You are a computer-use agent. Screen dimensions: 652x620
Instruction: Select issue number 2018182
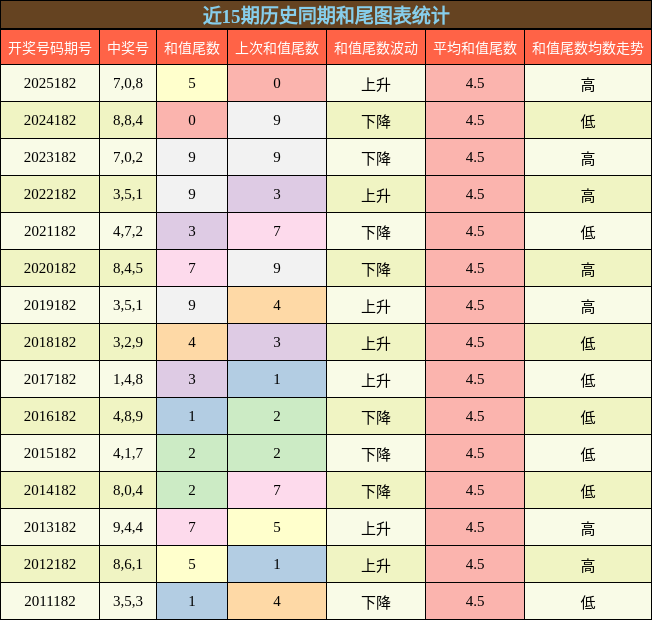pyautogui.click(x=50, y=342)
